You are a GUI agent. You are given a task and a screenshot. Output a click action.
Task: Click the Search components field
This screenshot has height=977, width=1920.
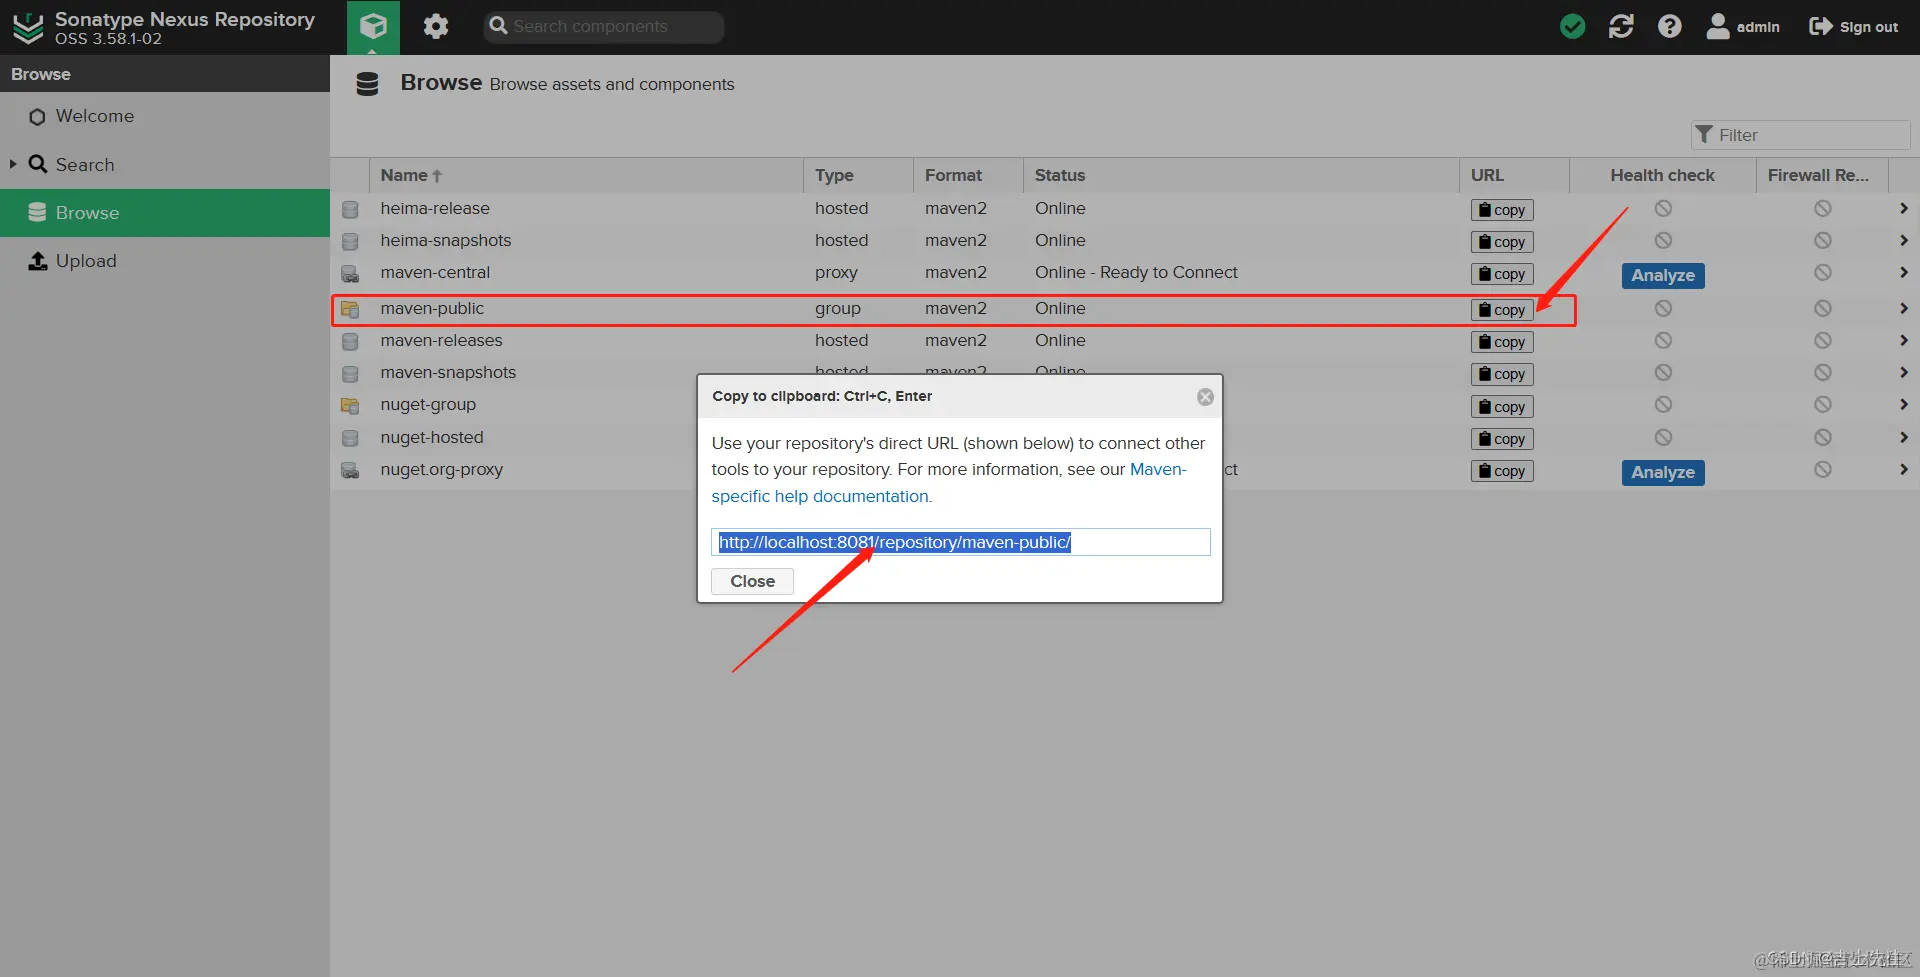click(604, 27)
